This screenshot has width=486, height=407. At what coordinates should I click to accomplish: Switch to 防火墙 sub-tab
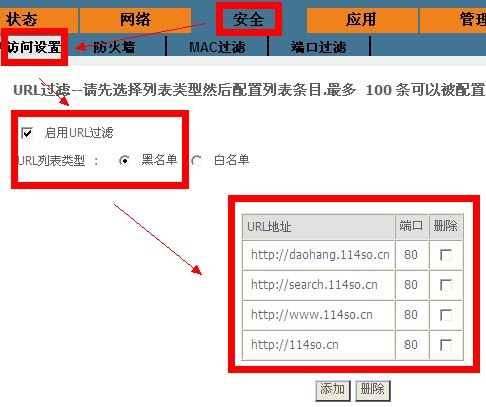click(114, 47)
